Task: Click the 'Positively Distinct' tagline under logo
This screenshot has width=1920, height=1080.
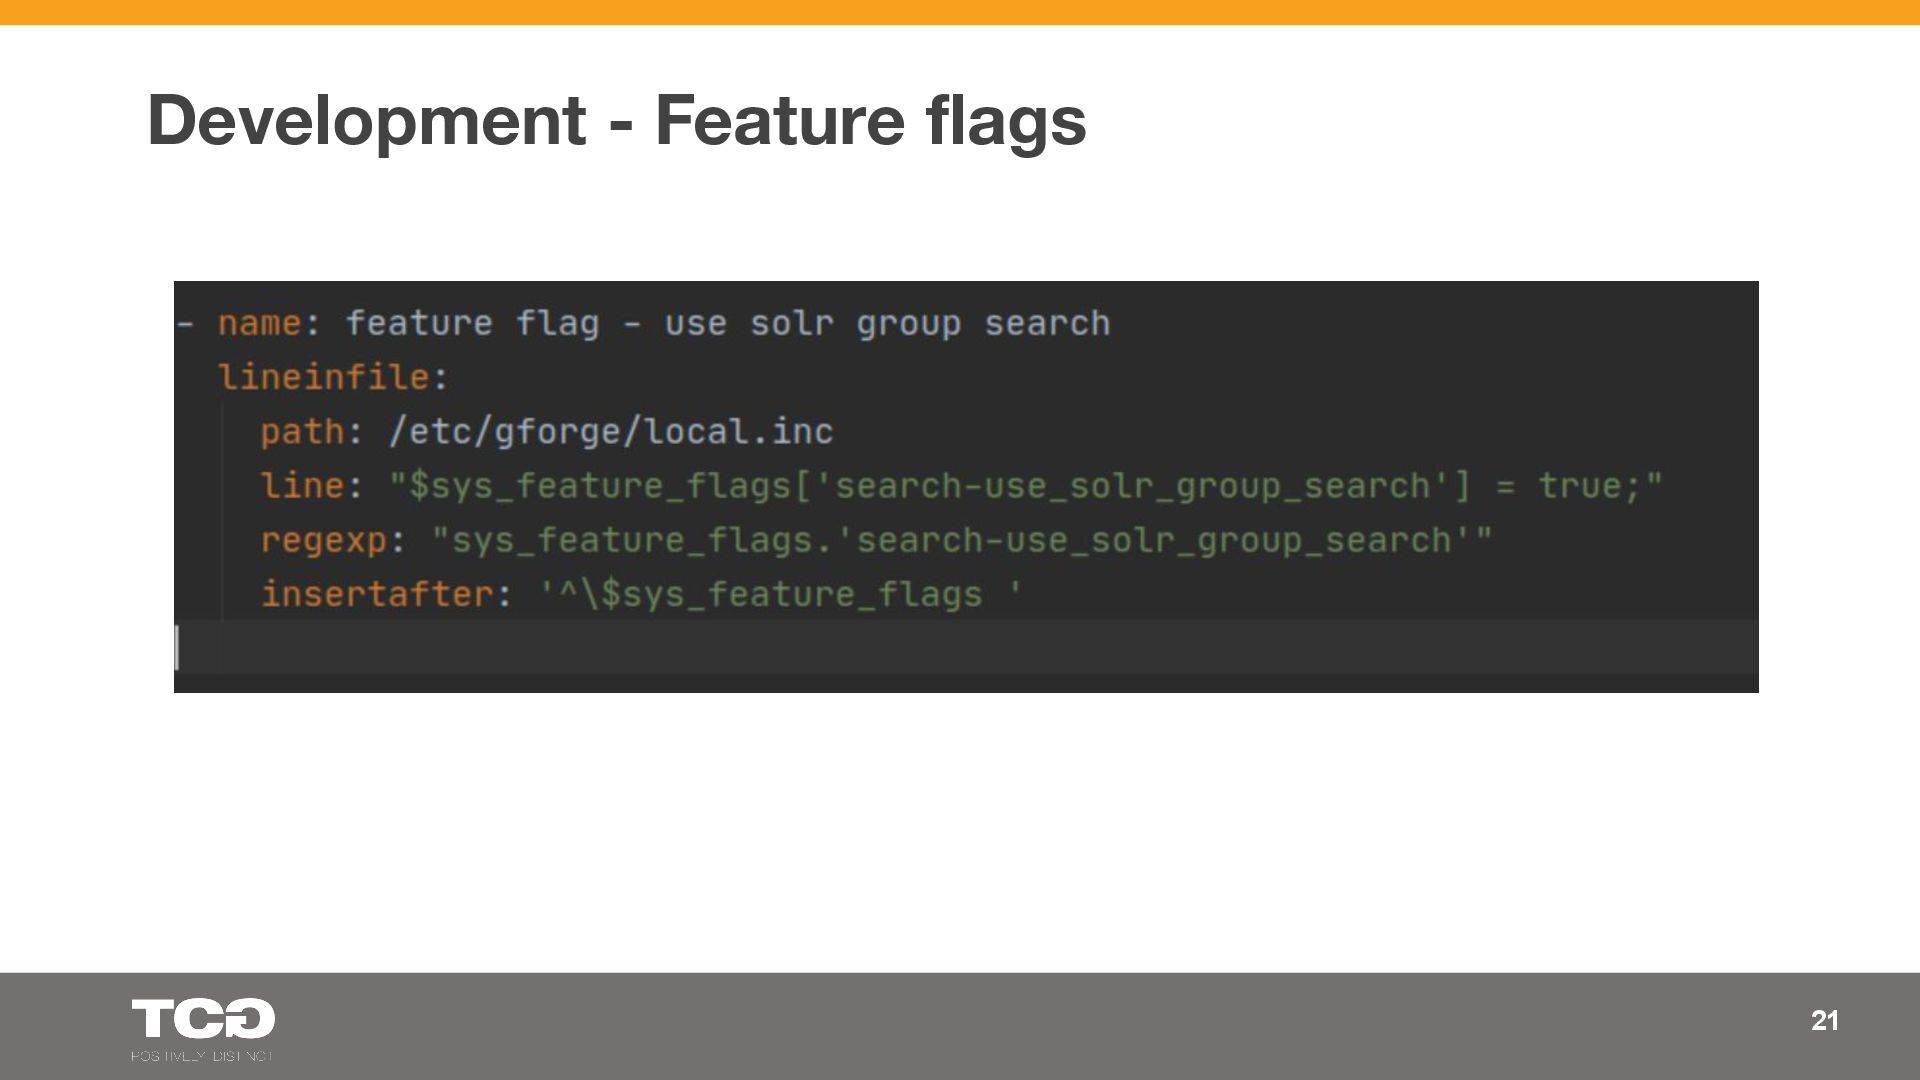Action: point(201,1056)
